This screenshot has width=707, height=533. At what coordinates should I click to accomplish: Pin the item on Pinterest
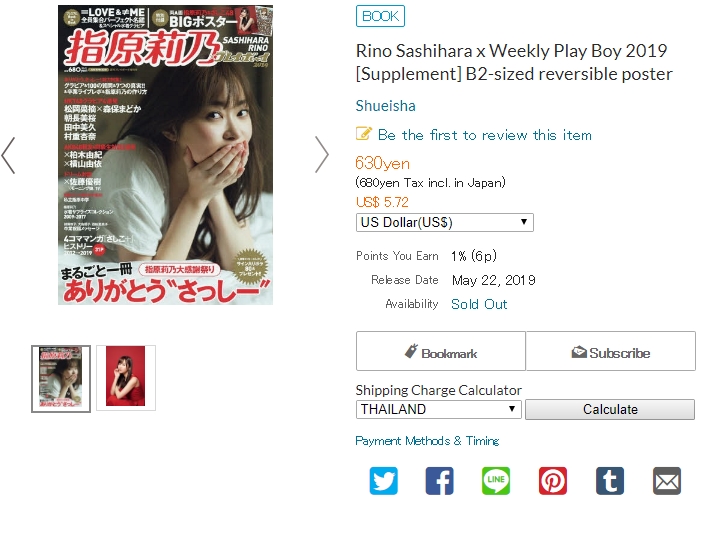[x=553, y=481]
